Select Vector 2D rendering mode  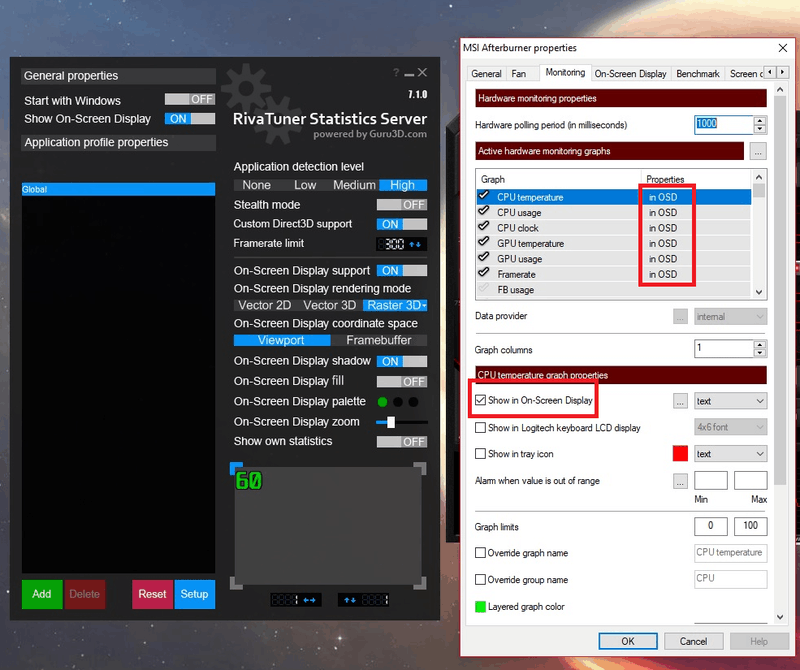[x=265, y=306]
